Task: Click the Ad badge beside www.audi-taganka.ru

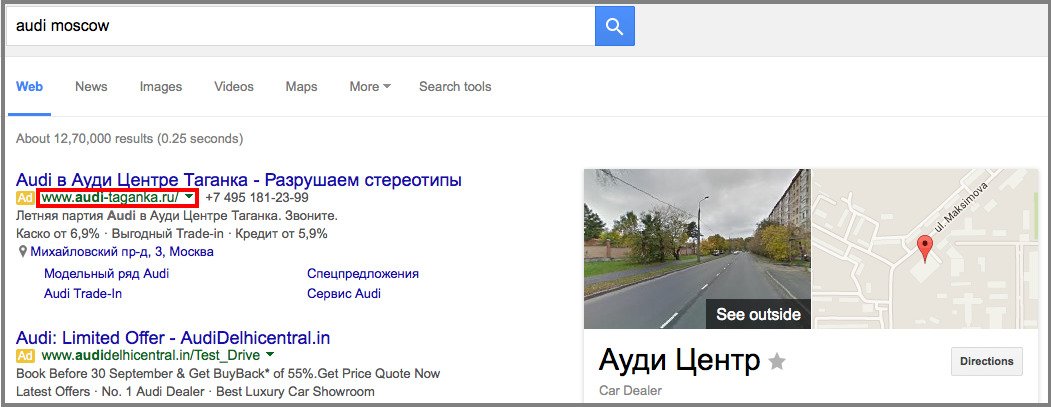Action: pos(25,198)
